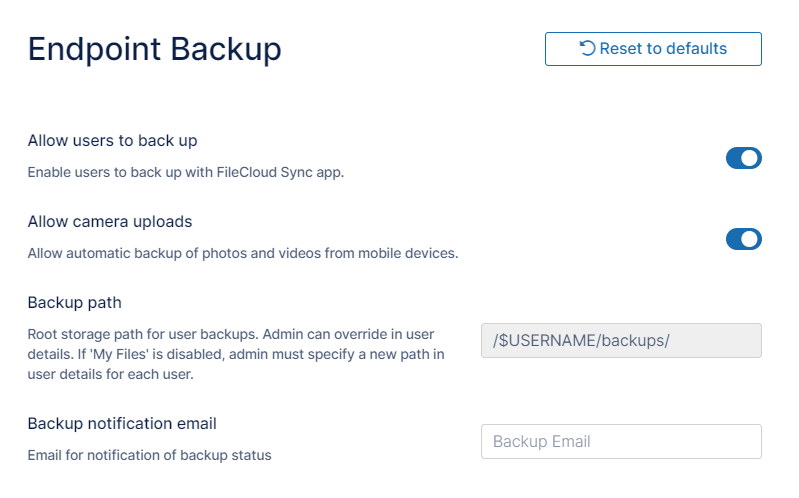Screen dimensions: 799x498
Task: Disable the Allow users to back up toggle
Action: 743,158
